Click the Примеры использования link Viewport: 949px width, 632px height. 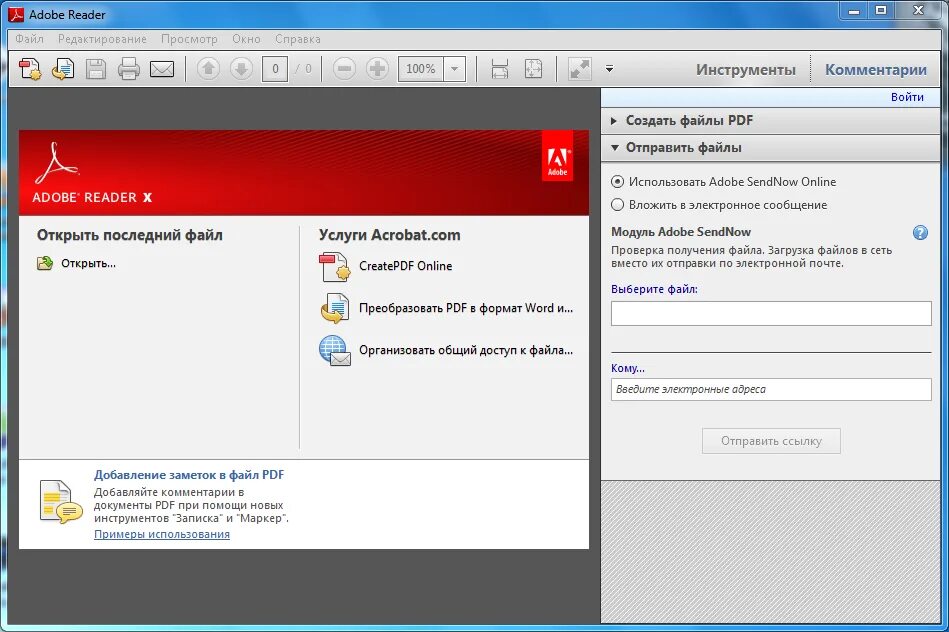(162, 534)
